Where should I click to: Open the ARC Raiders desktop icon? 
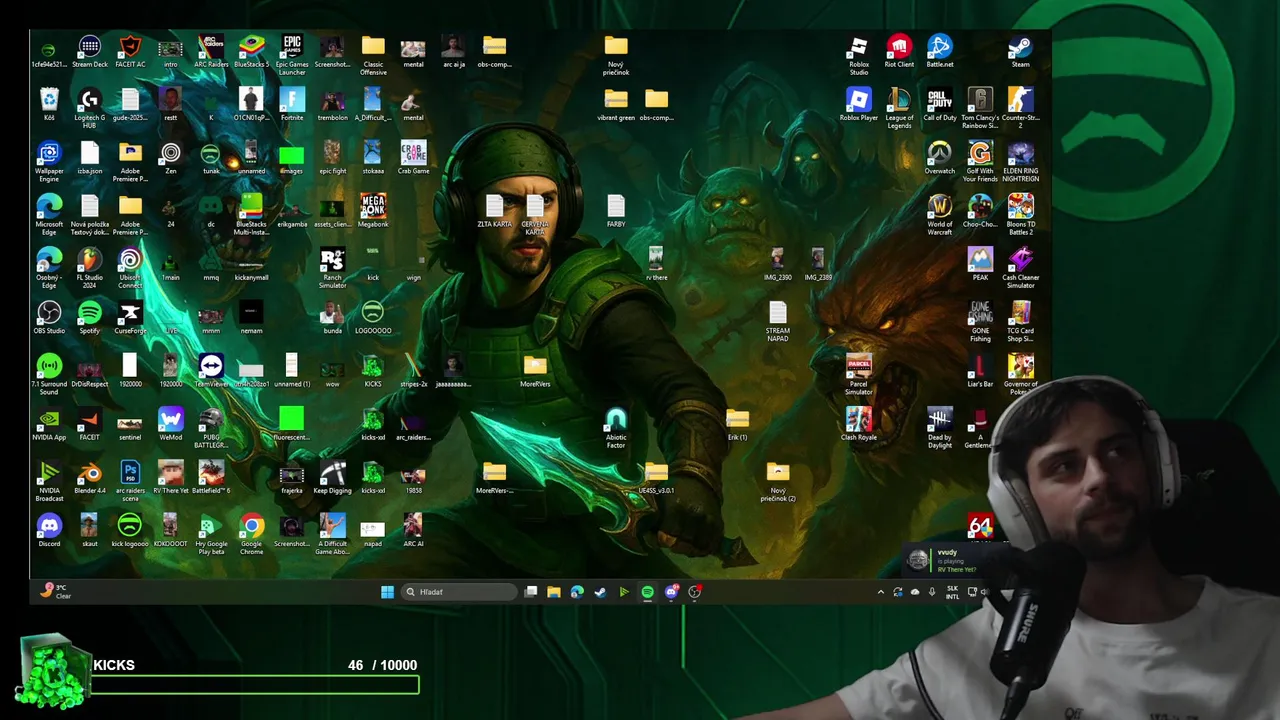point(211,52)
